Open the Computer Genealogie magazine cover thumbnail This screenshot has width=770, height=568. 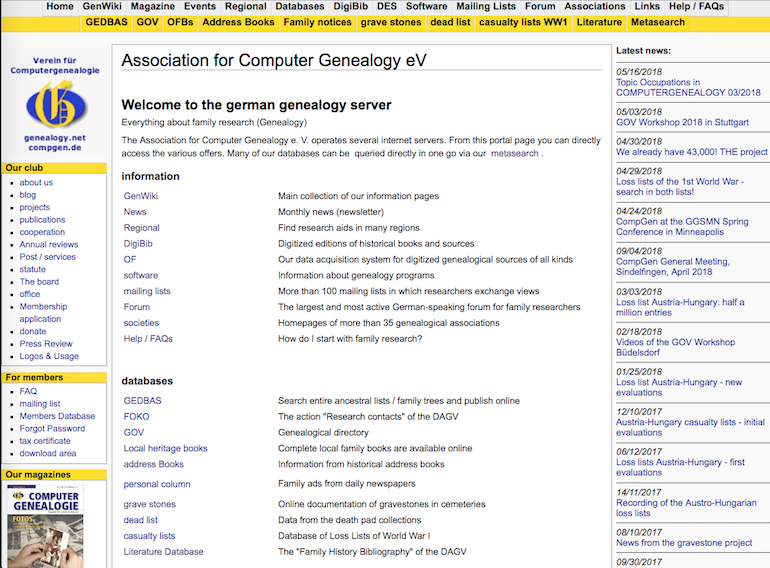click(45, 526)
